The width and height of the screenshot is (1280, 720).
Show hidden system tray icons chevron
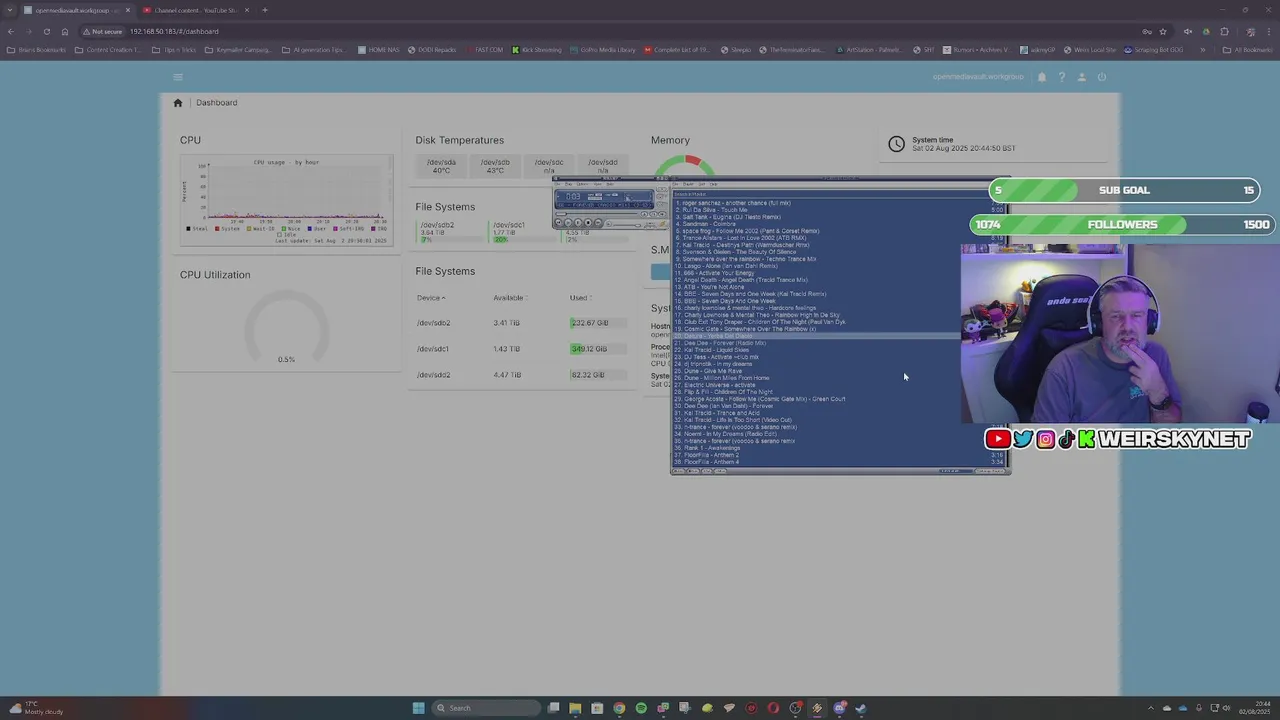[x=1150, y=708]
